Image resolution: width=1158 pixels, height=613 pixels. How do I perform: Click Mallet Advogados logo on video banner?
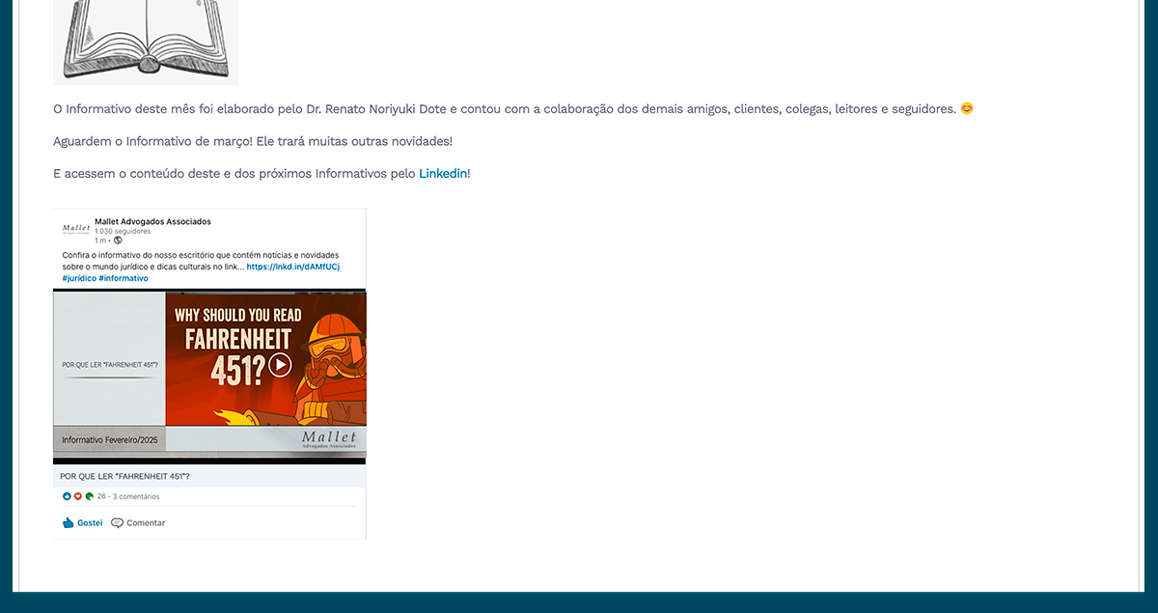click(329, 439)
